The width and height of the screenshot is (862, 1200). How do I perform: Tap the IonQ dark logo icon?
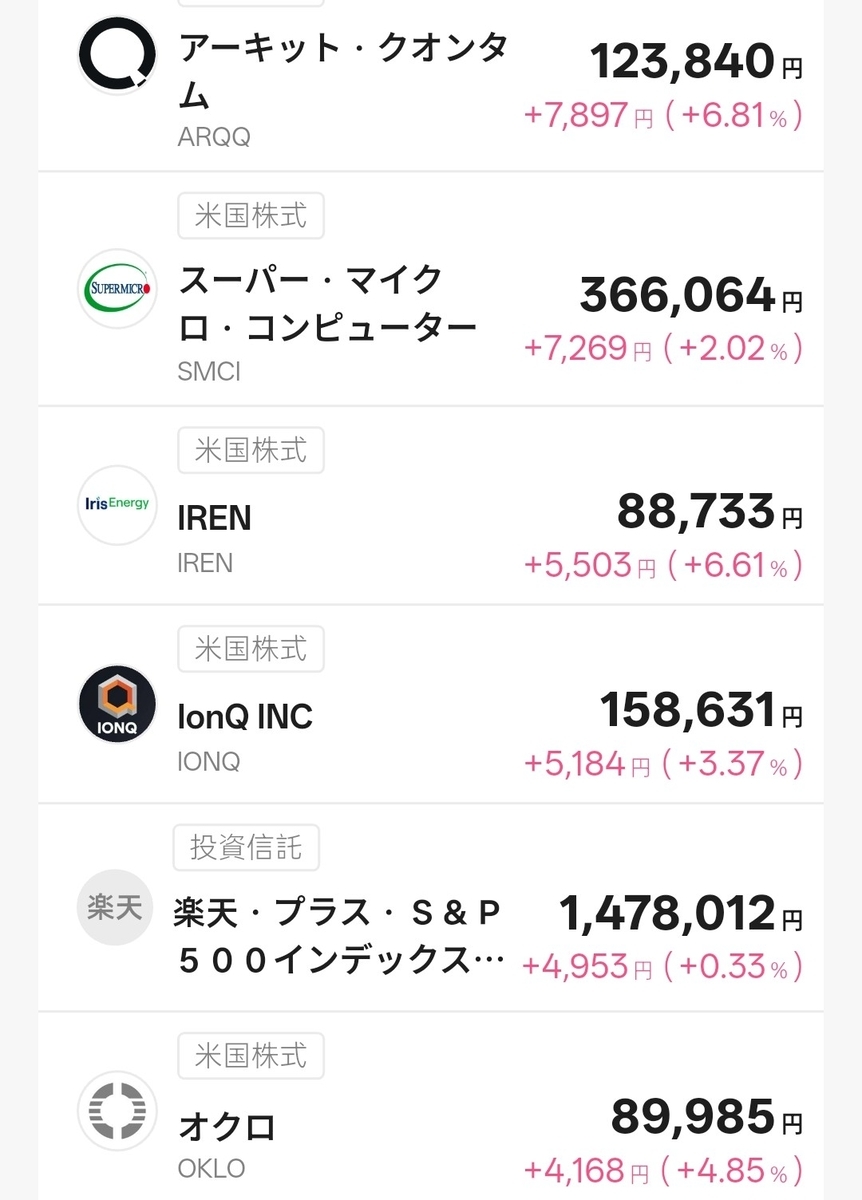coord(118,704)
